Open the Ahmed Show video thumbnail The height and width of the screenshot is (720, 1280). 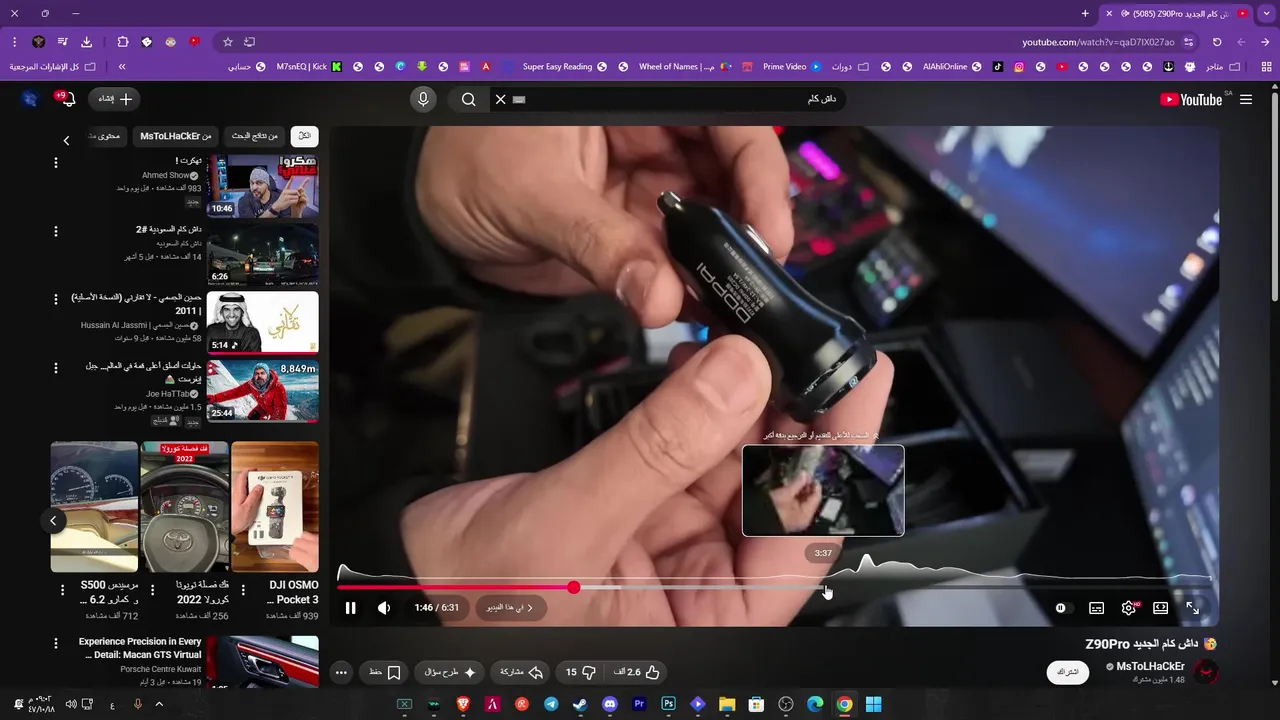[262, 185]
